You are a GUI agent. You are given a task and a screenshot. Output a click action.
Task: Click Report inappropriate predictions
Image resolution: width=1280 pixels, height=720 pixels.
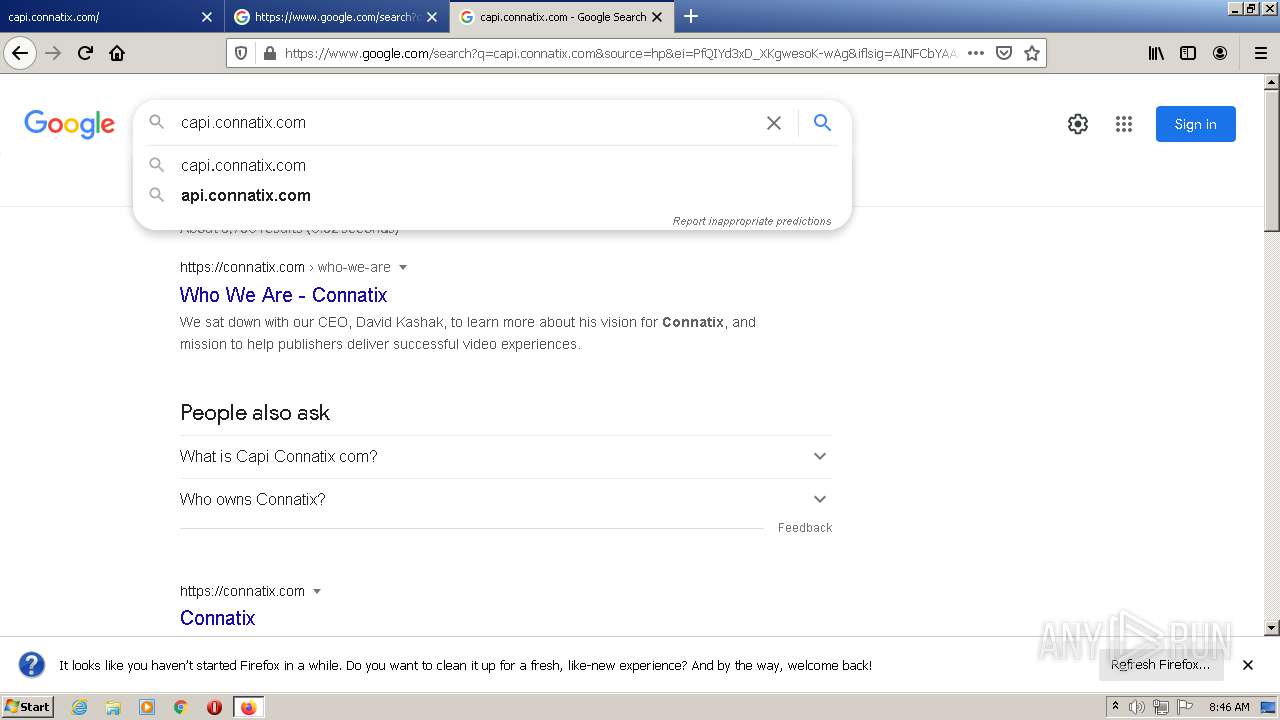[752, 221]
